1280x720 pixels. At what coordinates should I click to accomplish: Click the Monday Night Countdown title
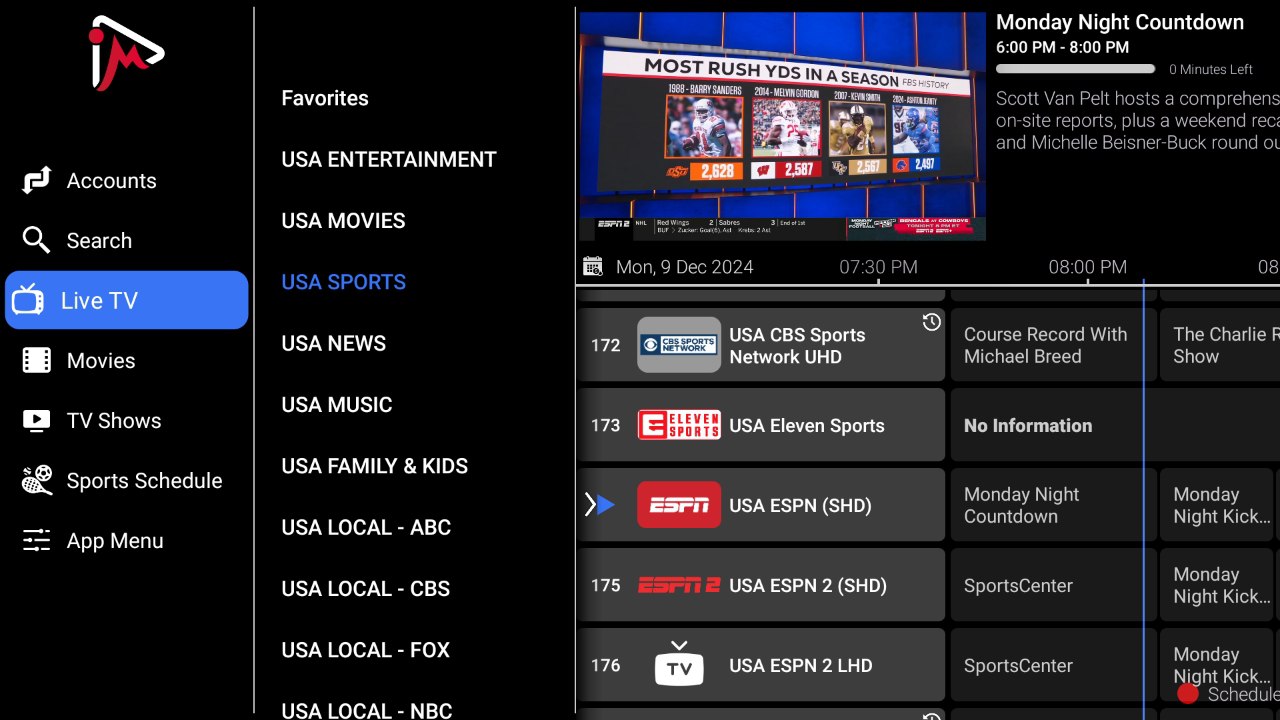click(x=1120, y=22)
